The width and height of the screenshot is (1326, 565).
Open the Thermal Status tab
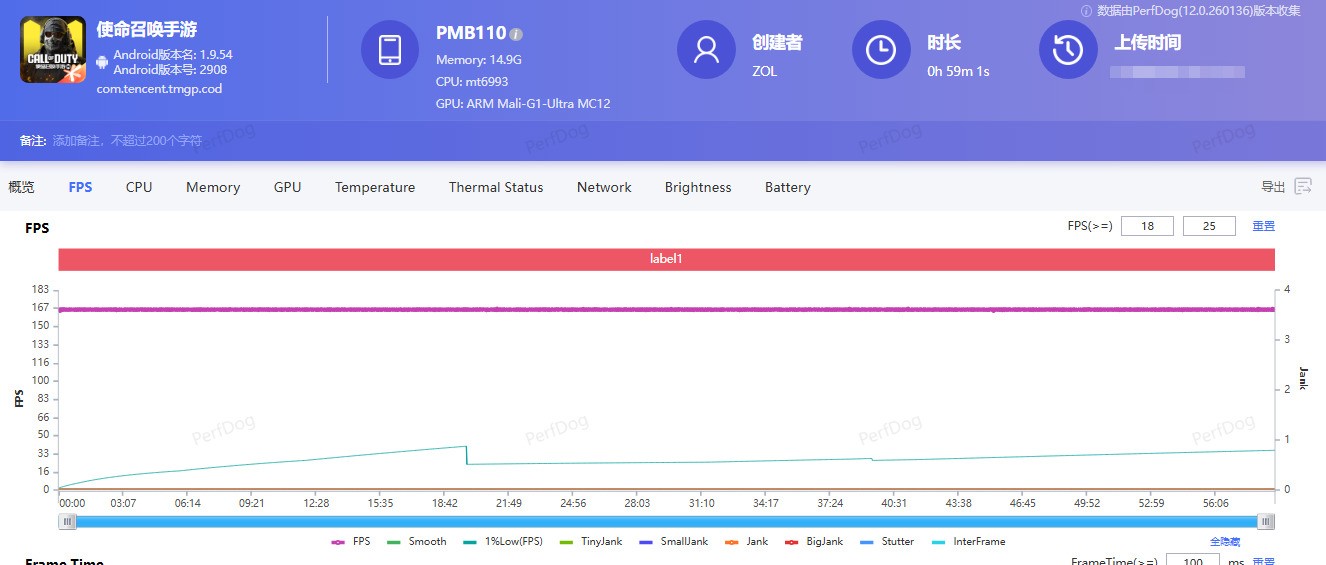(496, 187)
